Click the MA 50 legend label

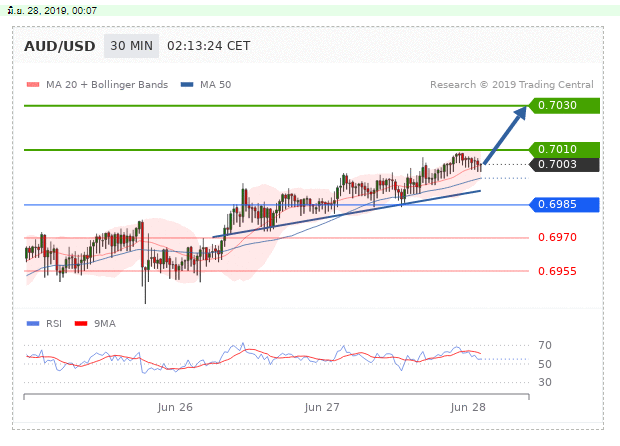215,85
